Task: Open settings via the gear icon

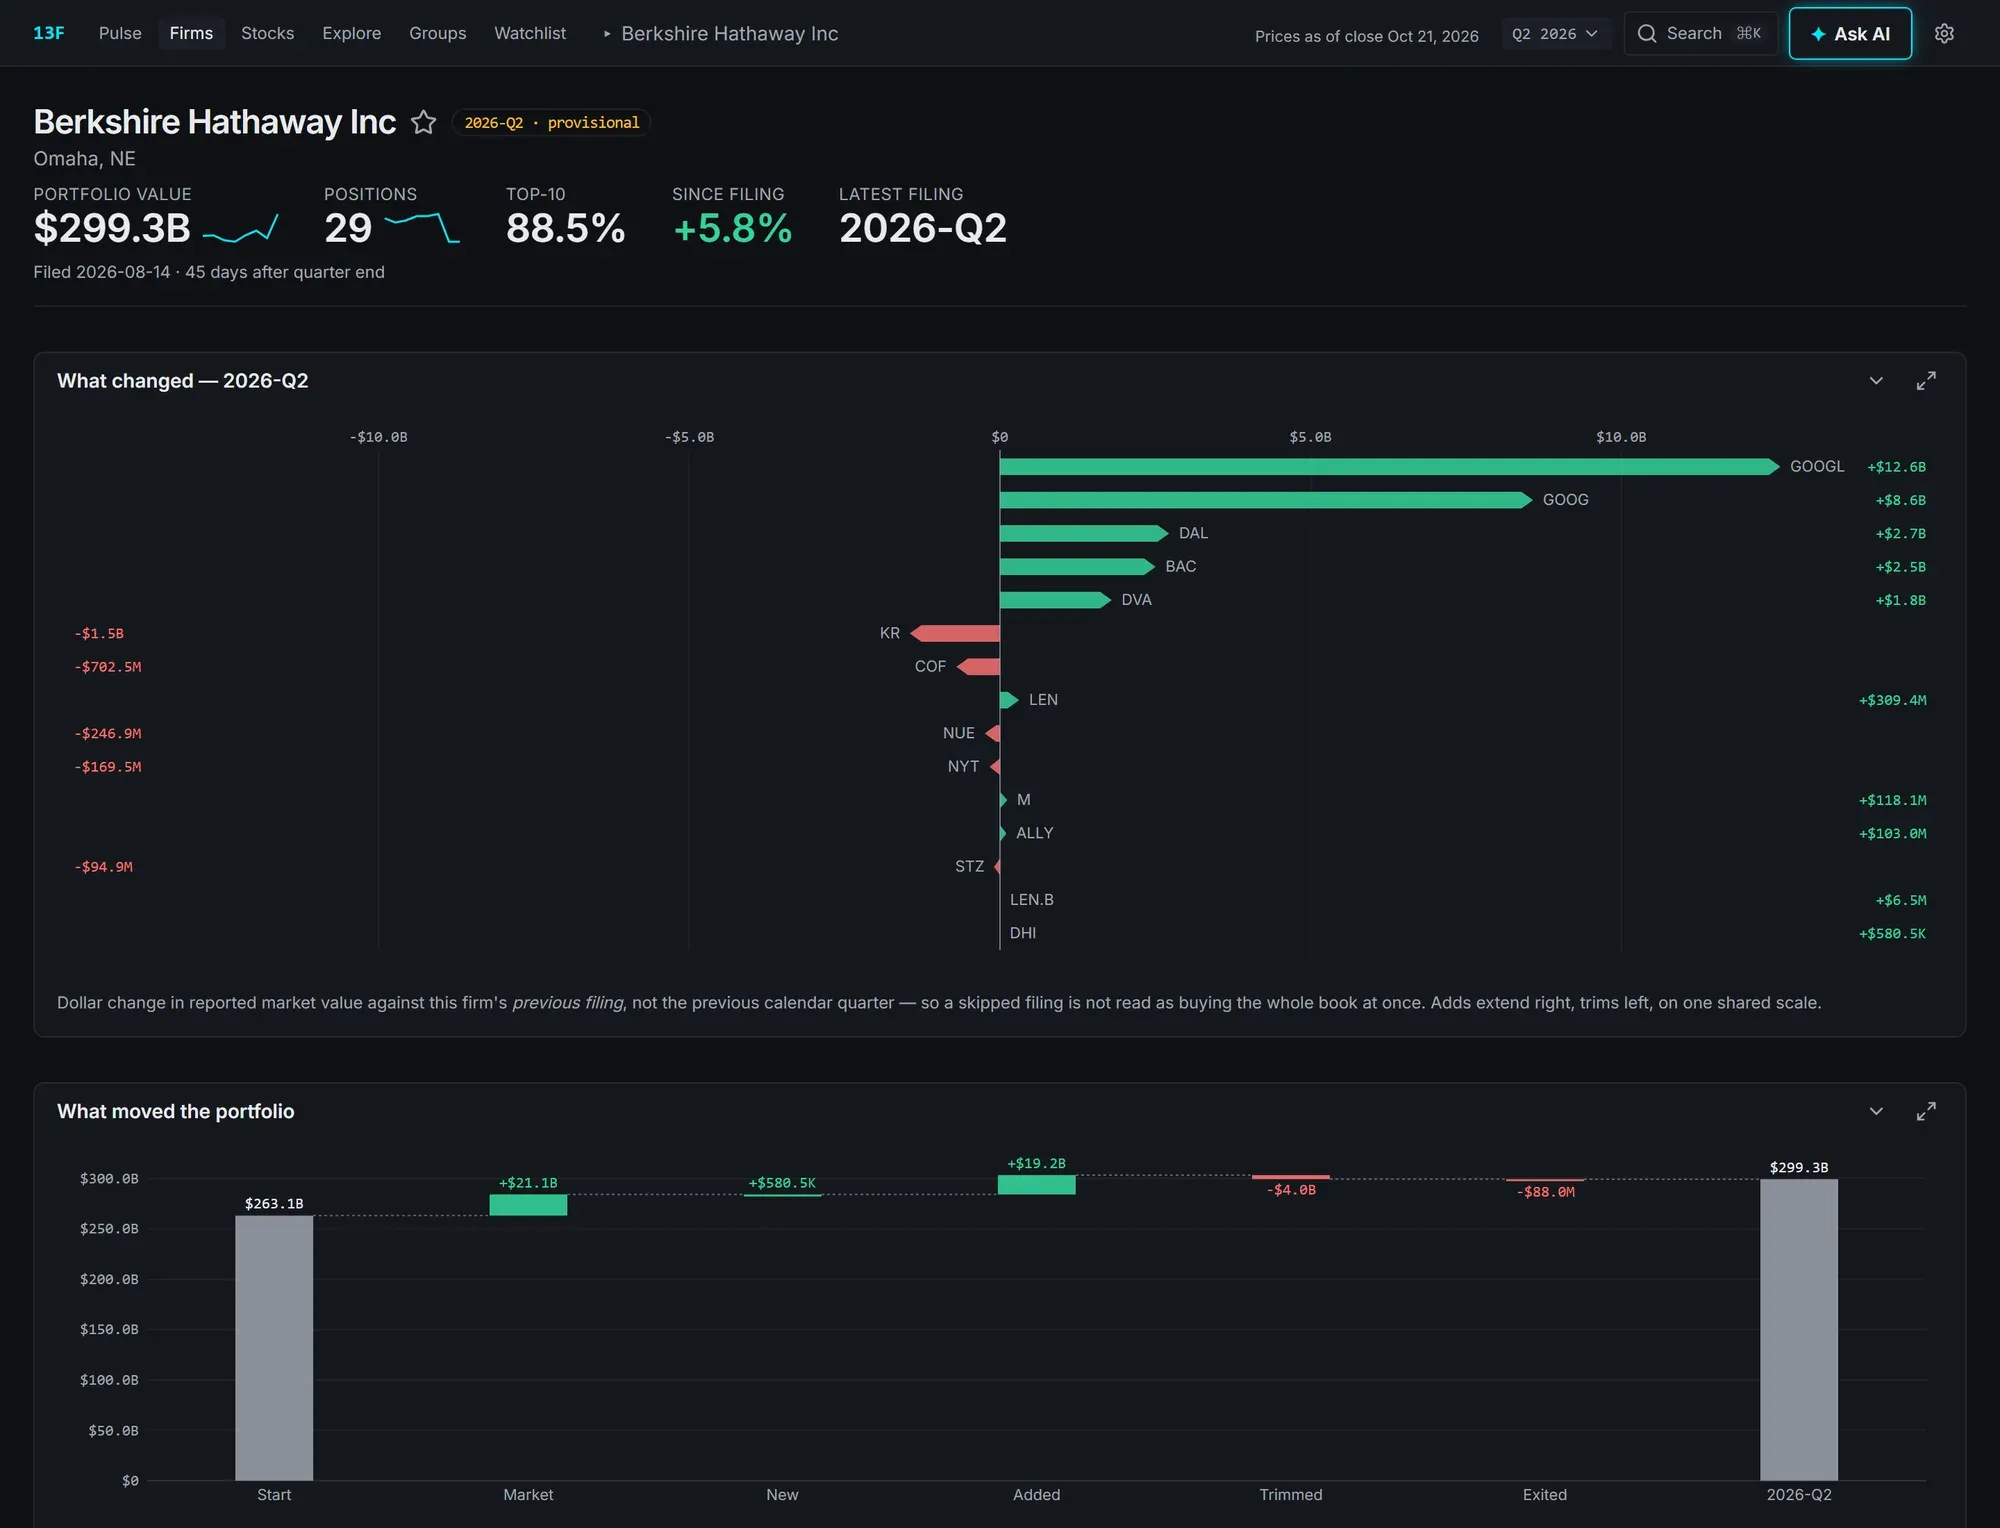Action: [1943, 33]
